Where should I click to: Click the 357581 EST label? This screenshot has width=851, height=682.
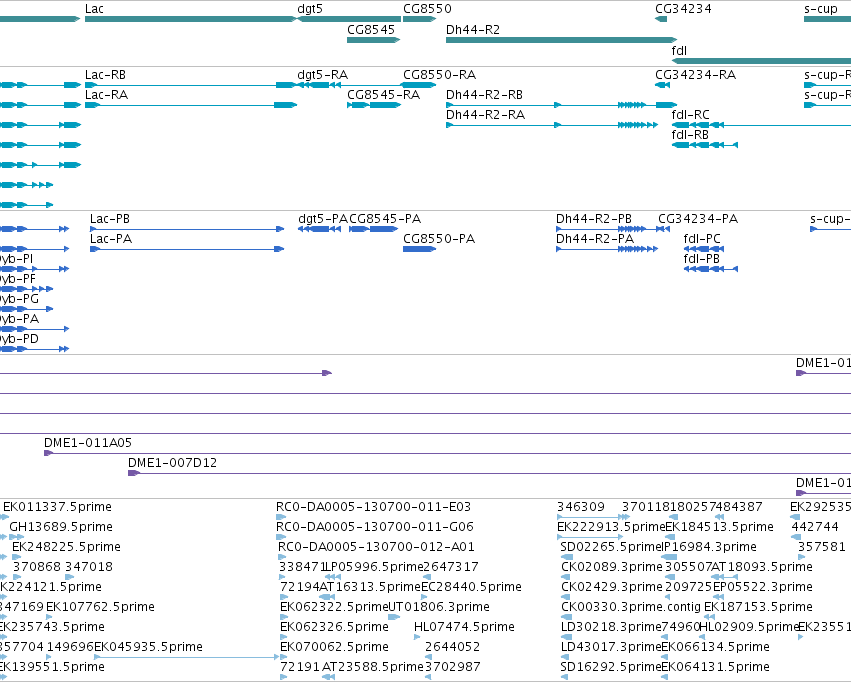821,547
